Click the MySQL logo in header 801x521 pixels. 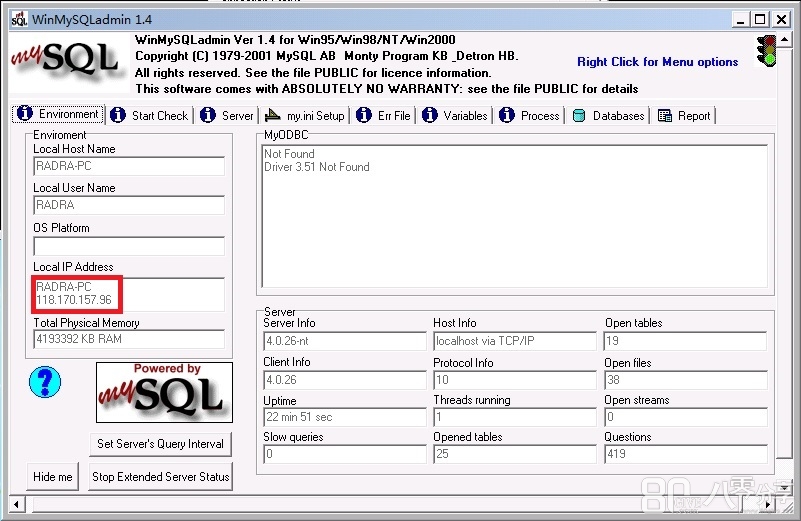pos(69,63)
